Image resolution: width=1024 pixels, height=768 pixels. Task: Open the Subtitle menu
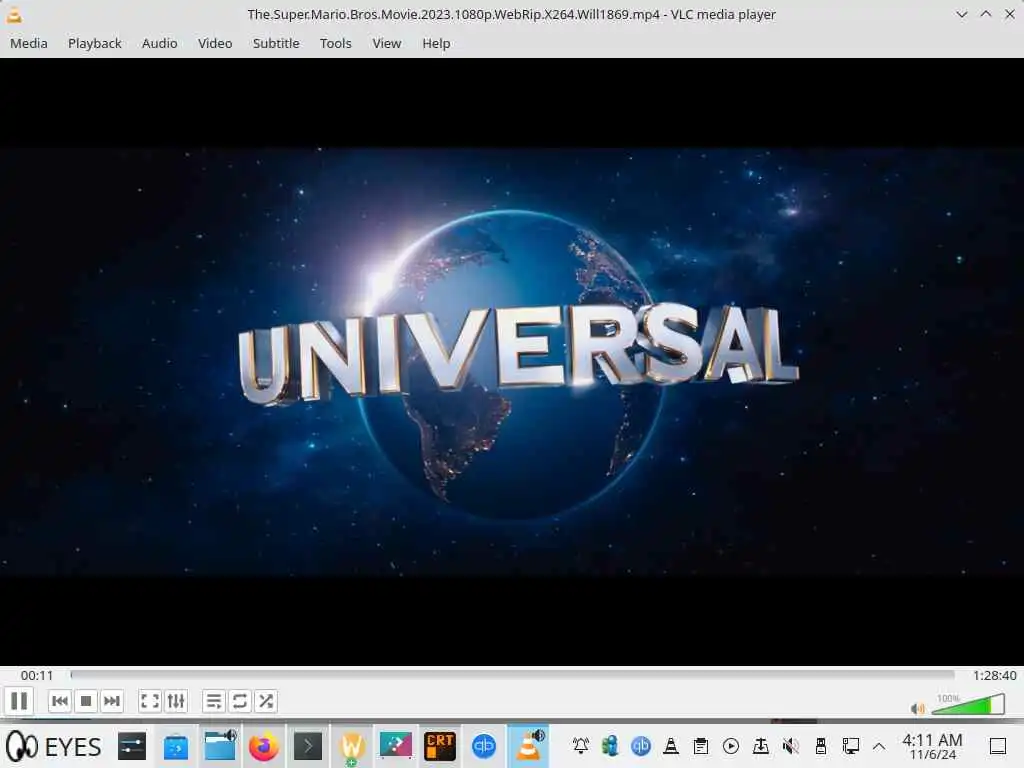click(276, 43)
